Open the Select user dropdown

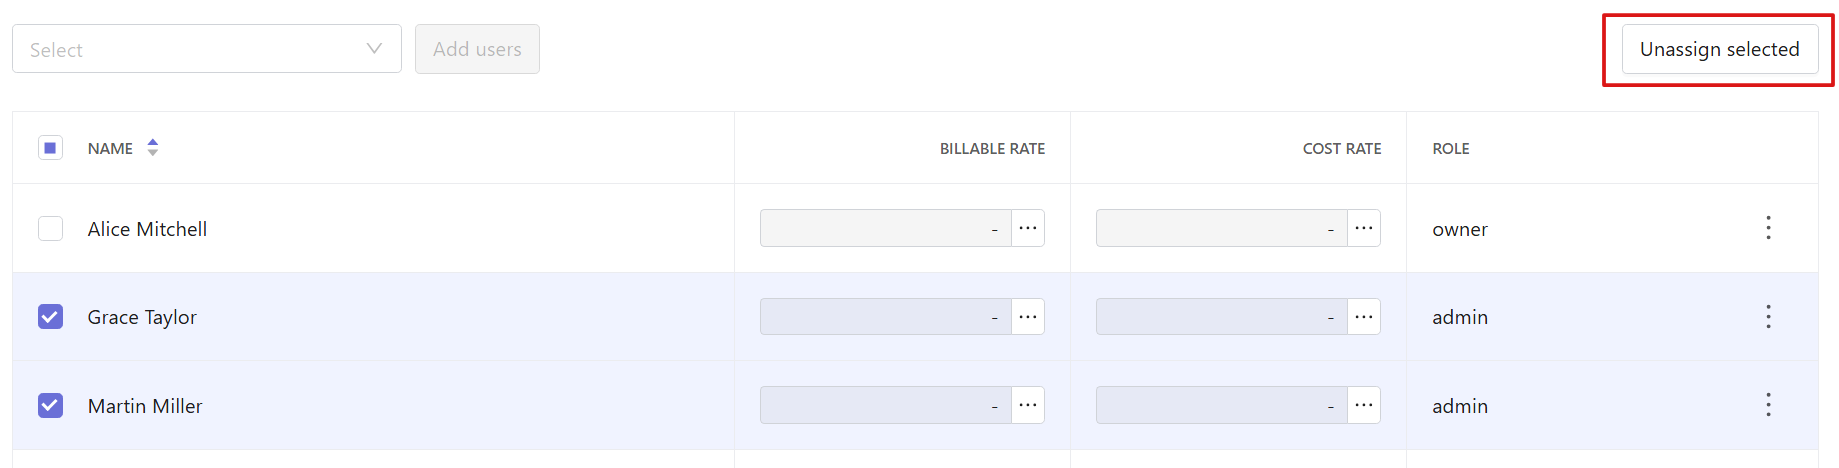(207, 49)
